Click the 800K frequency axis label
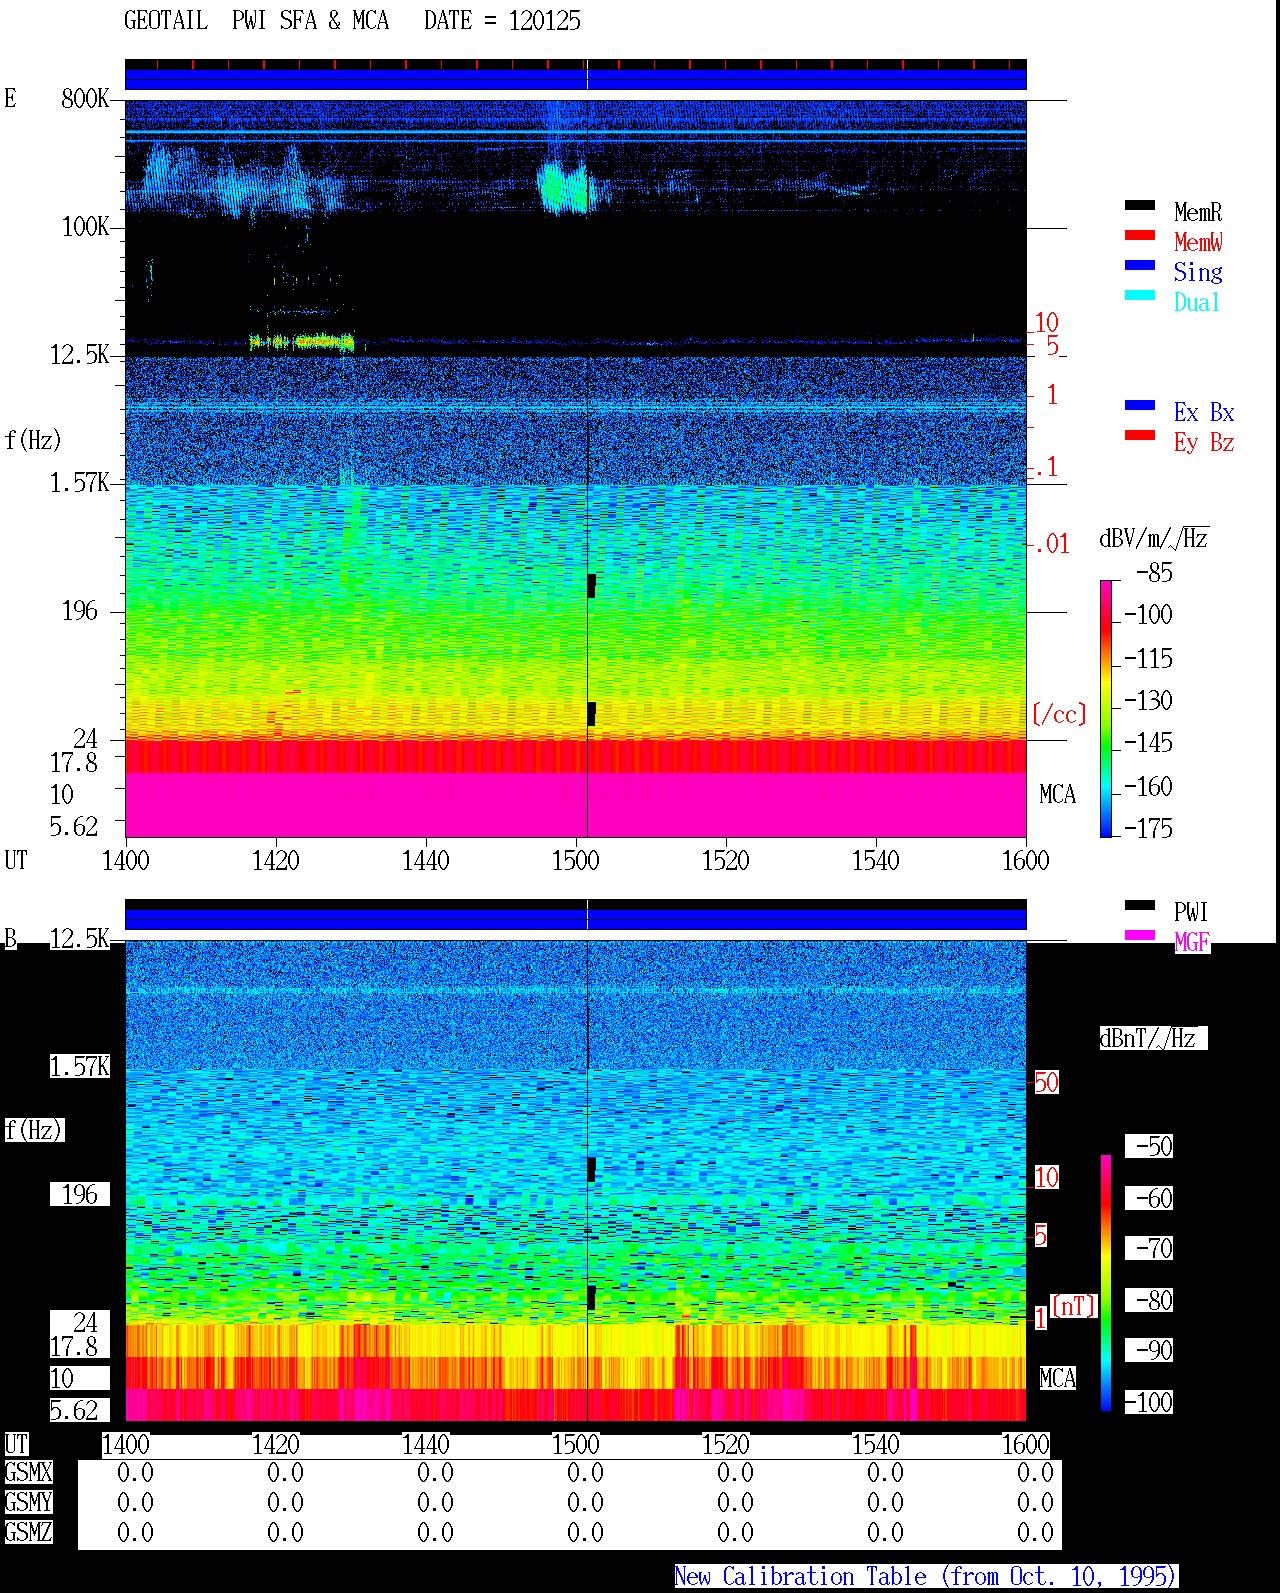The image size is (1280, 1593). [85, 99]
